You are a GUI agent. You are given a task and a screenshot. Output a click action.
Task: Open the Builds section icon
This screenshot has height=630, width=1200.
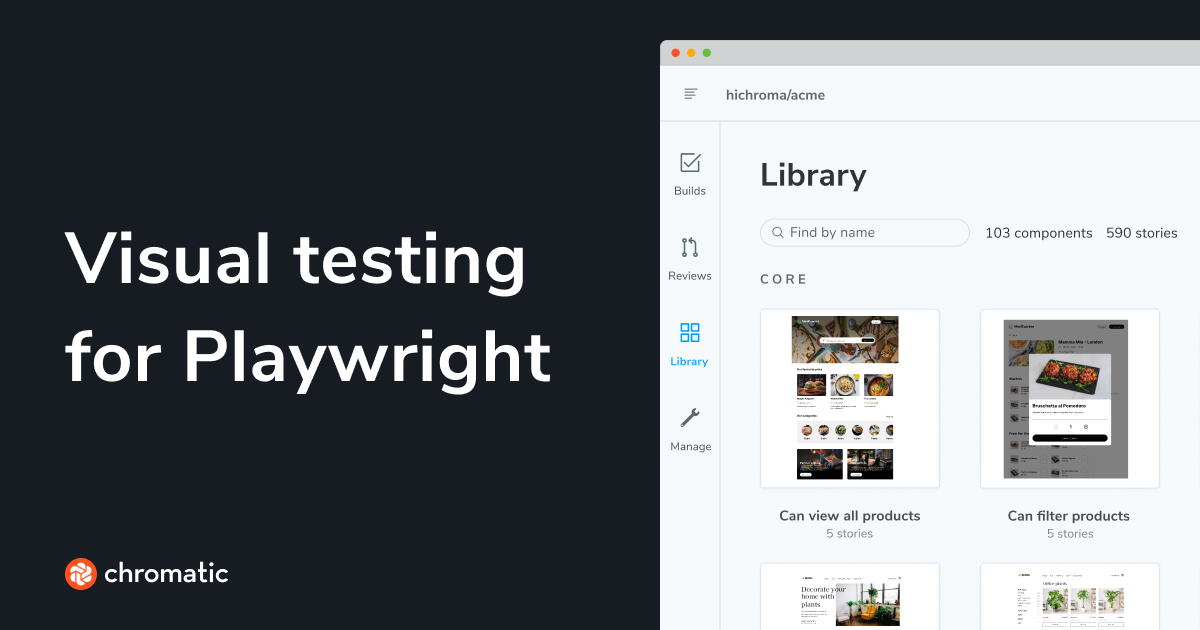690,163
